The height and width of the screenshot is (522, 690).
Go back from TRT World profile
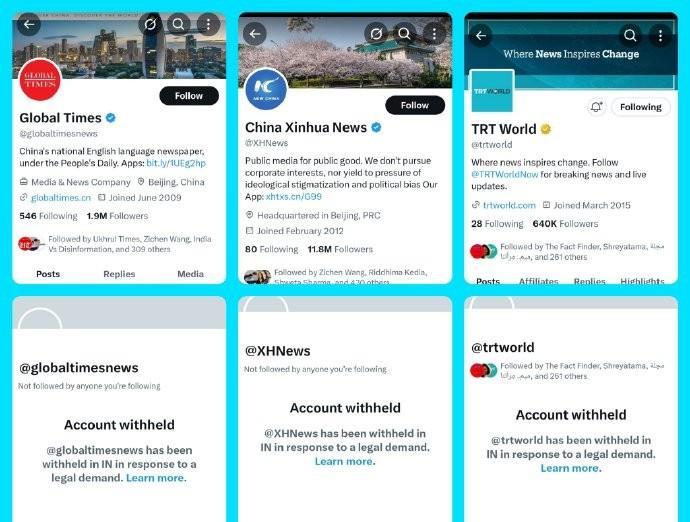[481, 36]
